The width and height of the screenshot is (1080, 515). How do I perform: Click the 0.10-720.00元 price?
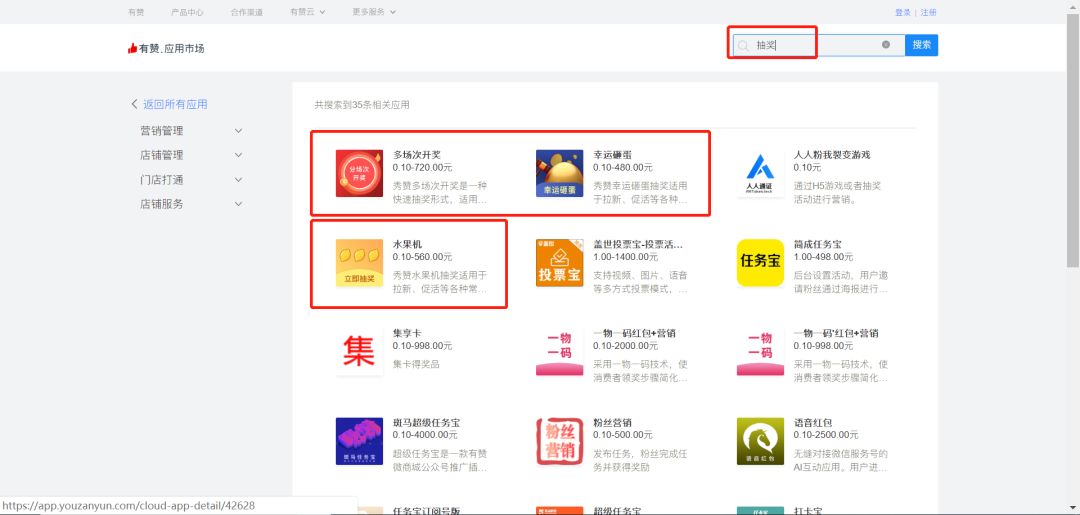(x=423, y=167)
